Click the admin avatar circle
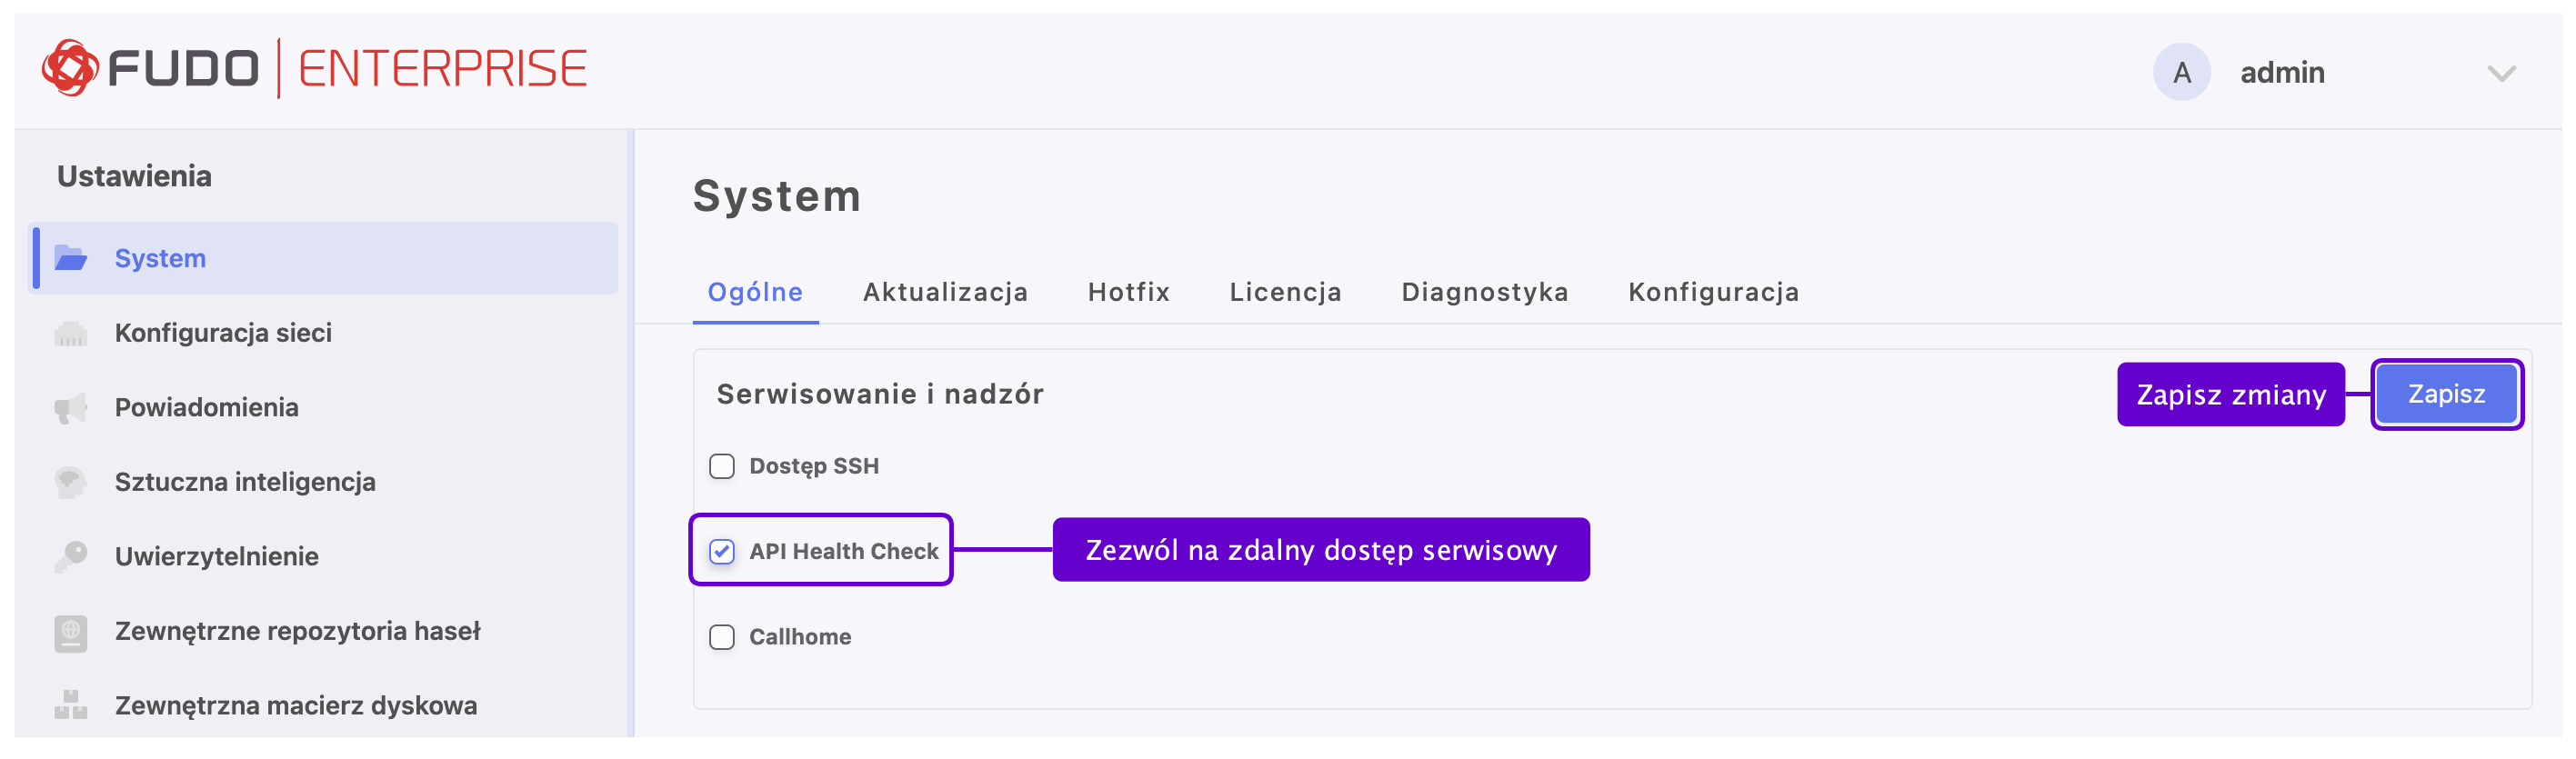2576x759 pixels. point(2181,72)
